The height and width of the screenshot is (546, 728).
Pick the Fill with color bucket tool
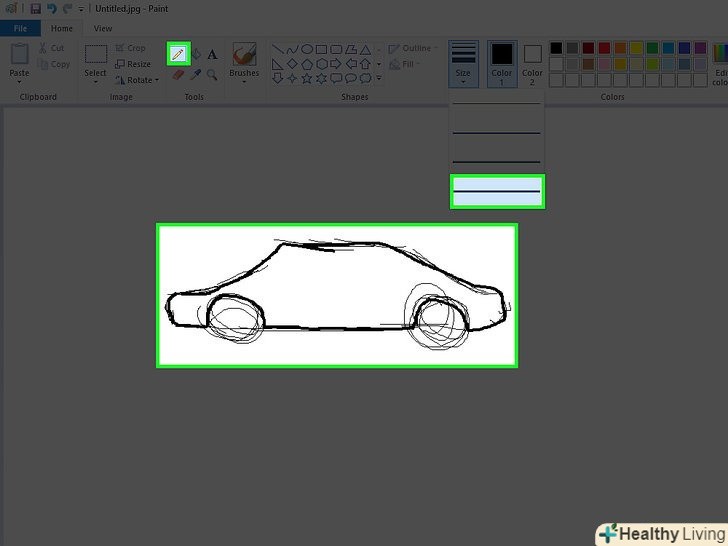click(x=196, y=54)
